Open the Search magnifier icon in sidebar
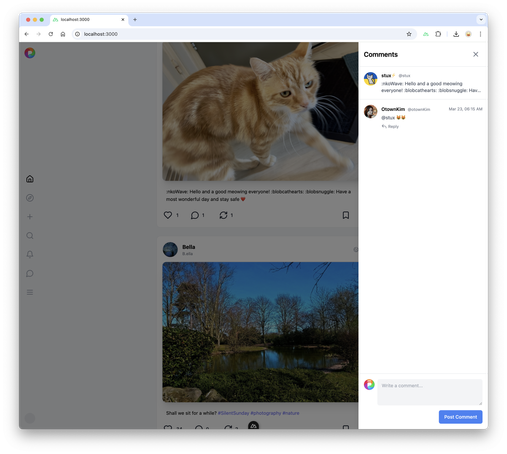507x454 pixels. click(x=30, y=236)
